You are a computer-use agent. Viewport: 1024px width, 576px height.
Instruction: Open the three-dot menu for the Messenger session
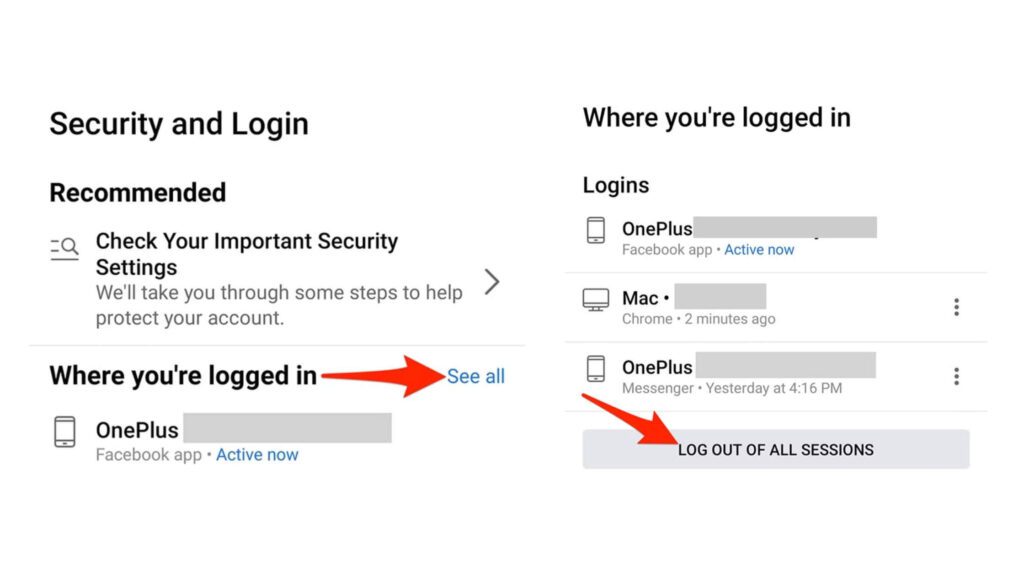(956, 377)
